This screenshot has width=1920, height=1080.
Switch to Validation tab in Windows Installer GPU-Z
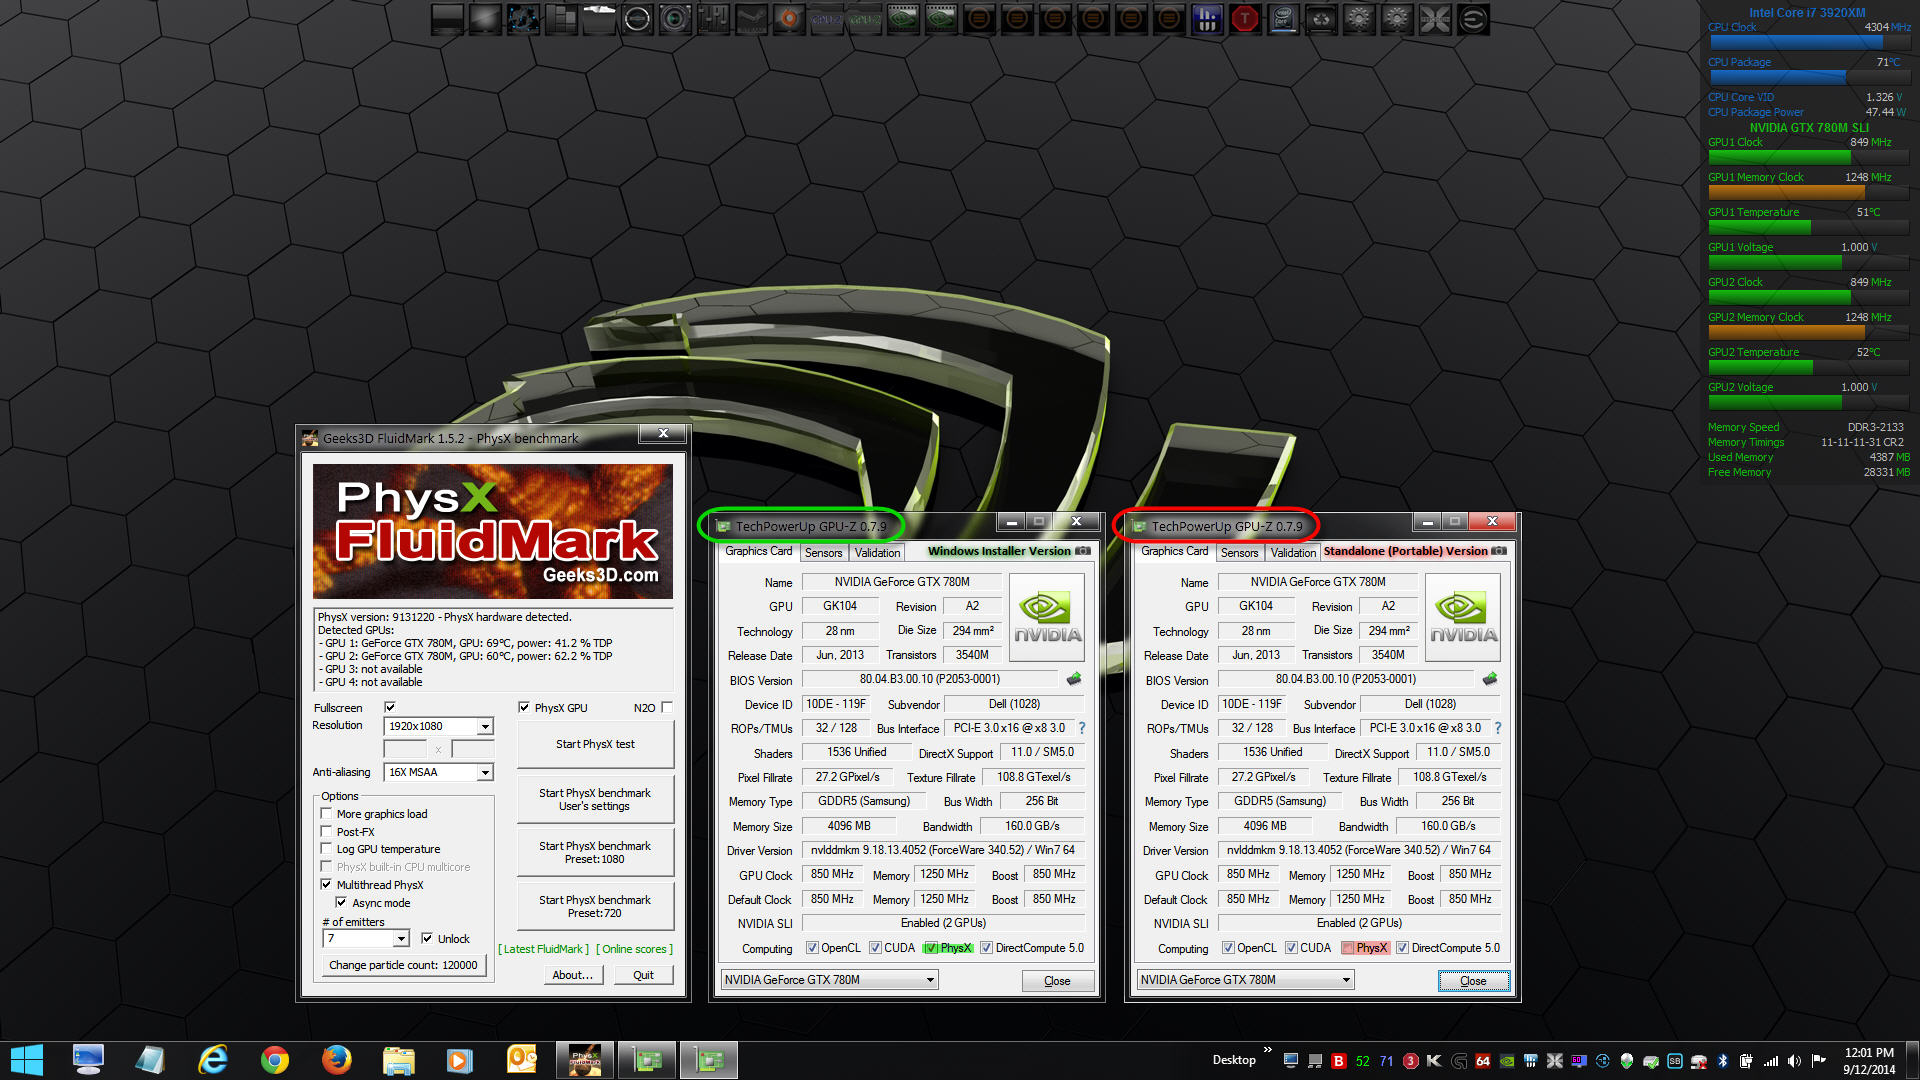877,553
